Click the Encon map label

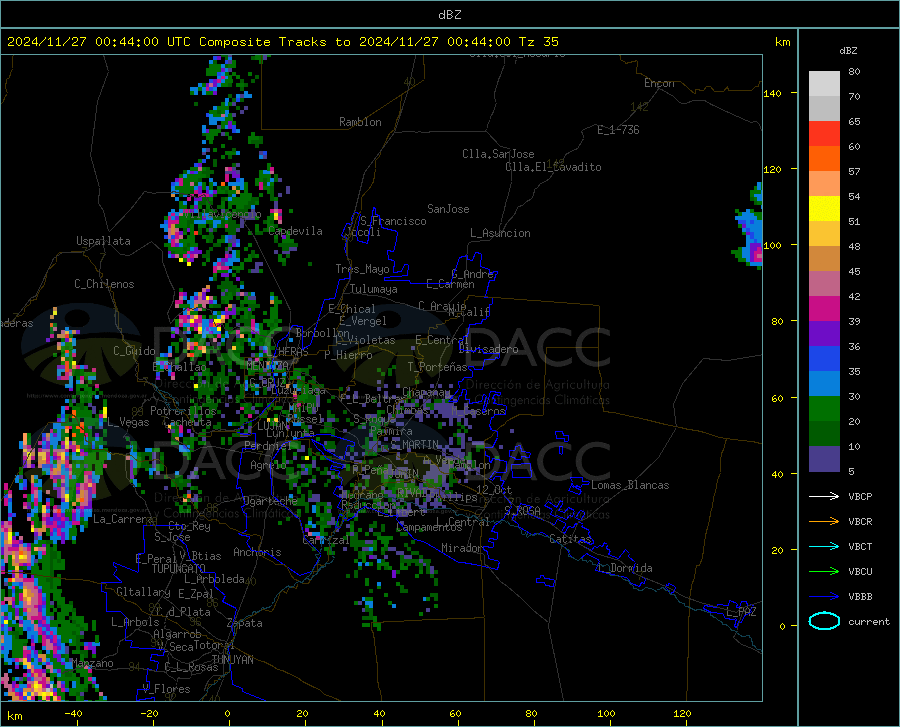[x=659, y=83]
